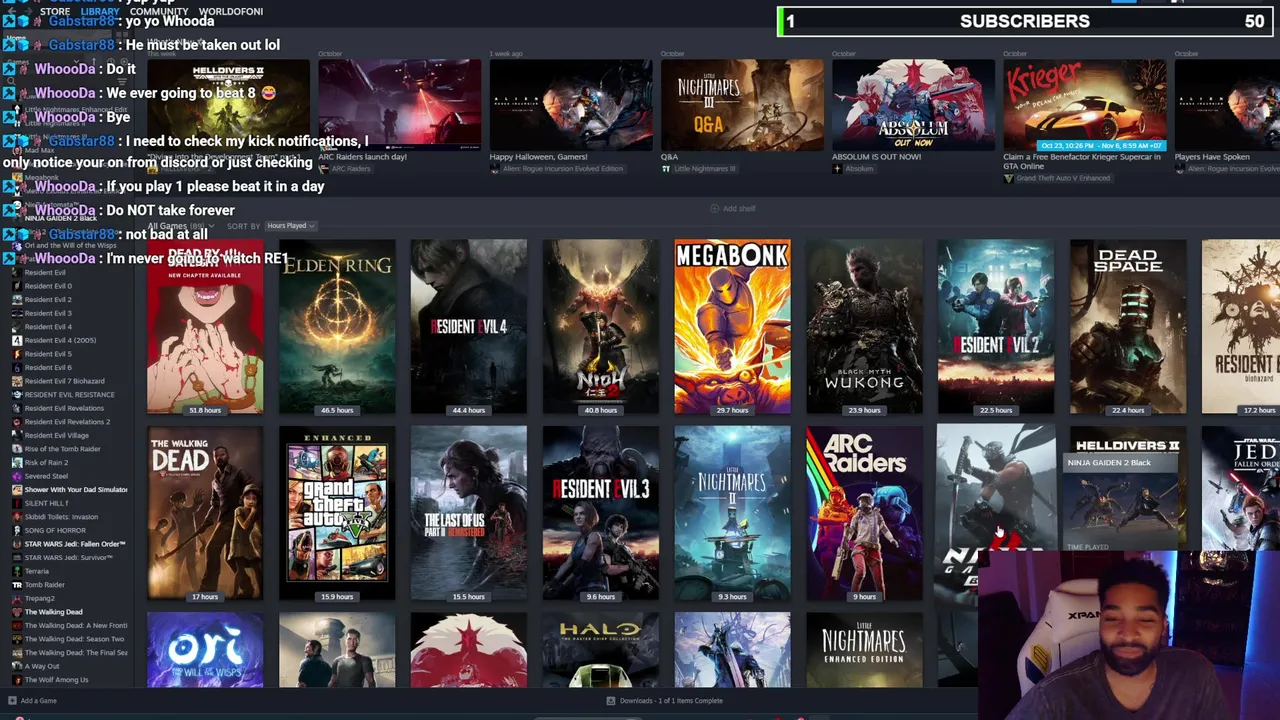Open The Walking Dead cover with 17 hours
The width and height of the screenshot is (1280, 720).
point(205,514)
